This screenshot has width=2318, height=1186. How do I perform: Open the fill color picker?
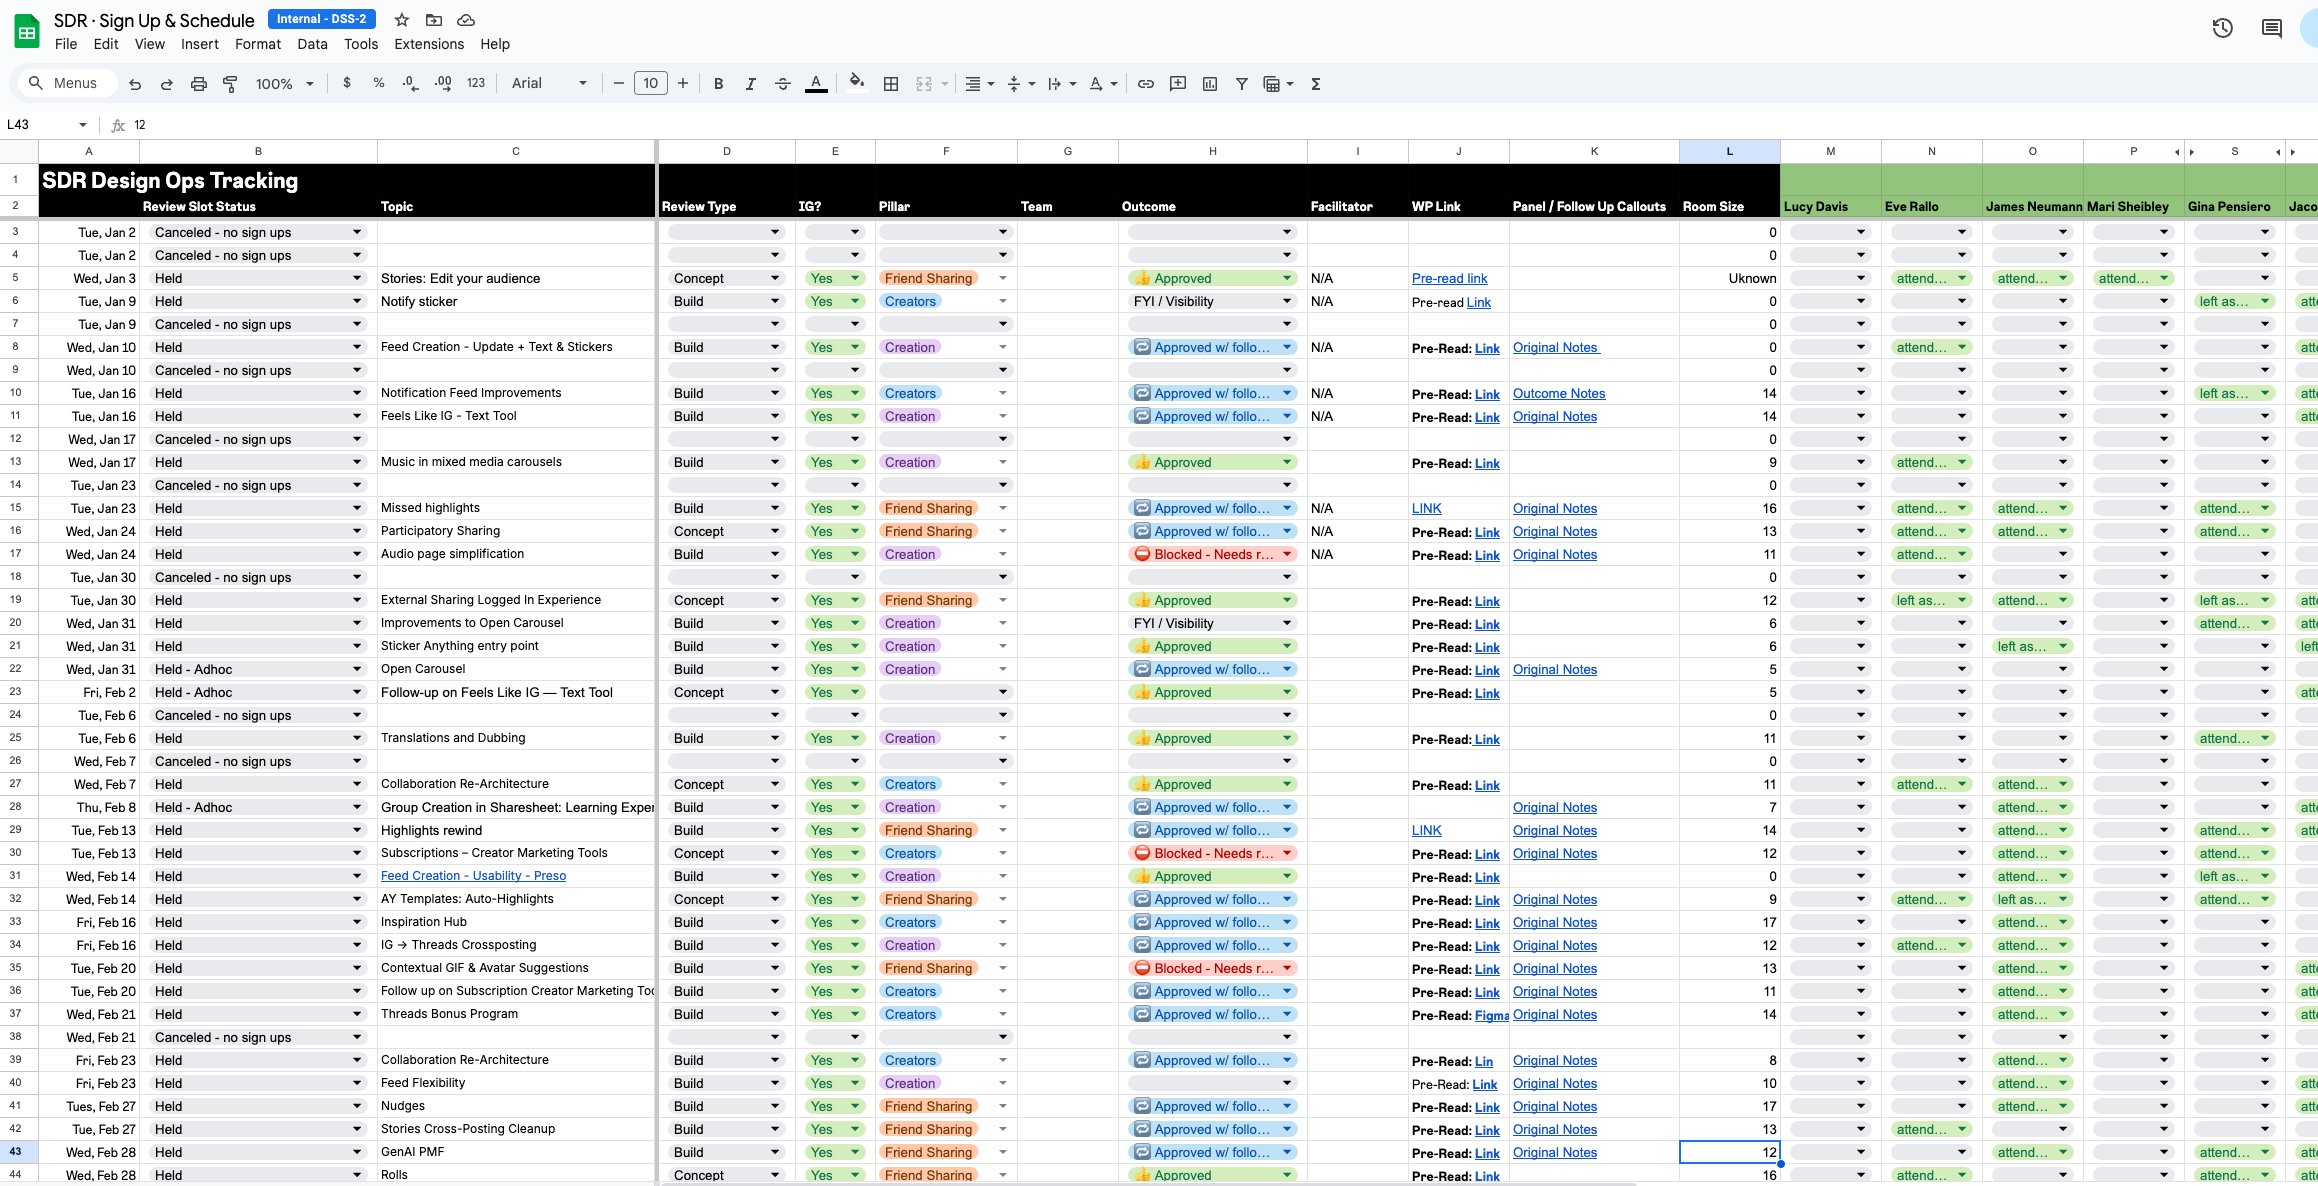(x=856, y=82)
